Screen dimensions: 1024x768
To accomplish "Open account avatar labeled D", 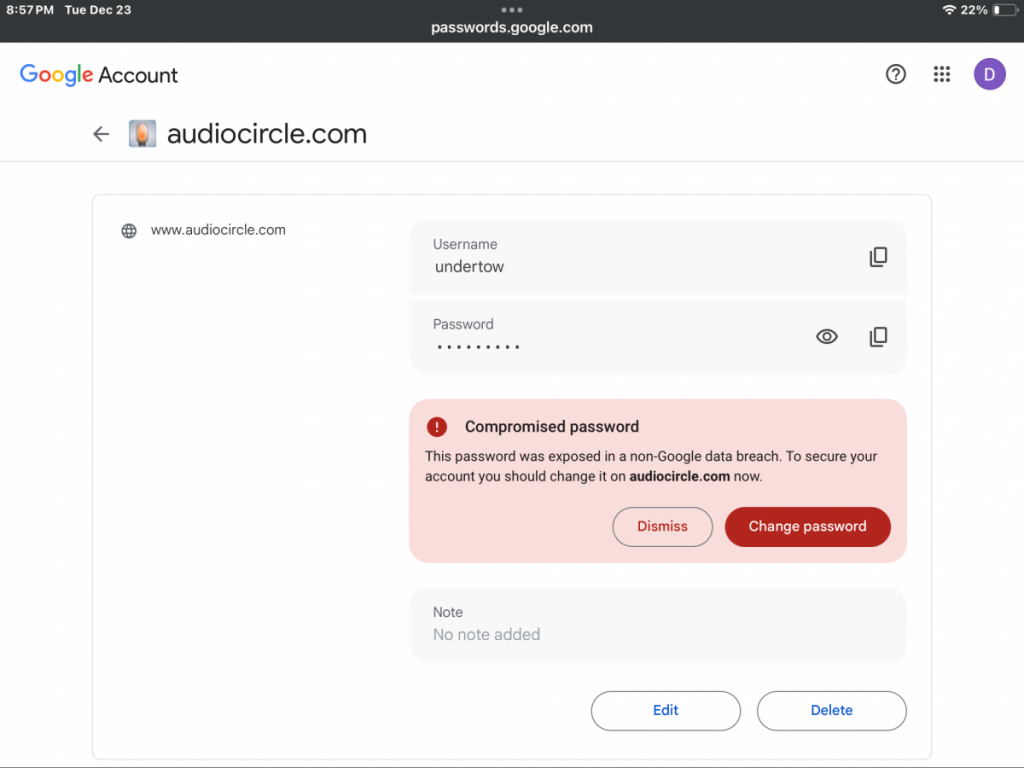I will (x=989, y=74).
